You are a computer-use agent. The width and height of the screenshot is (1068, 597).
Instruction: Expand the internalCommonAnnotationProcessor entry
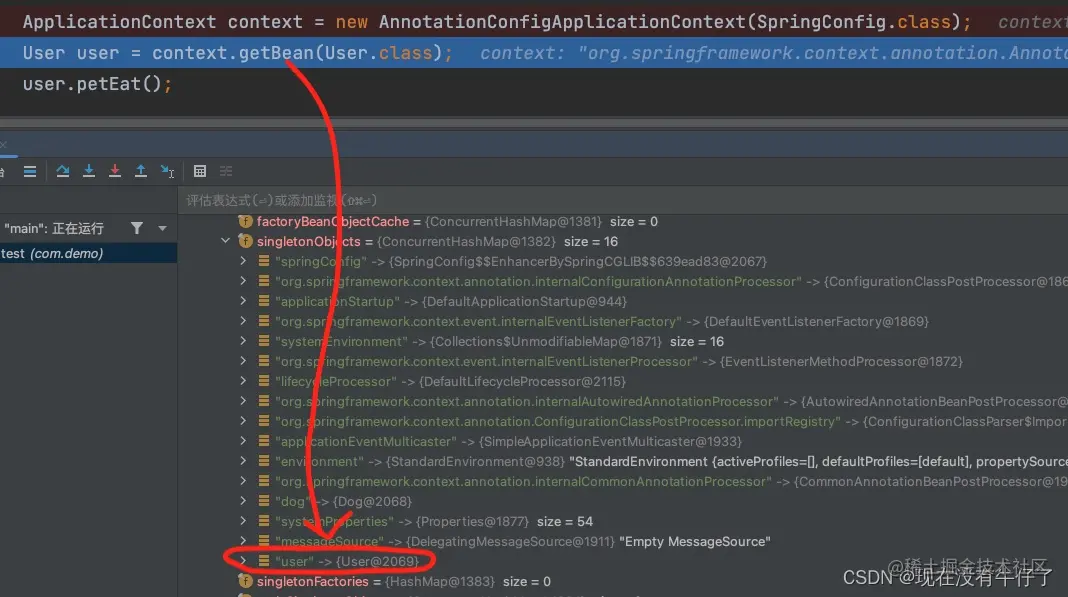243,480
